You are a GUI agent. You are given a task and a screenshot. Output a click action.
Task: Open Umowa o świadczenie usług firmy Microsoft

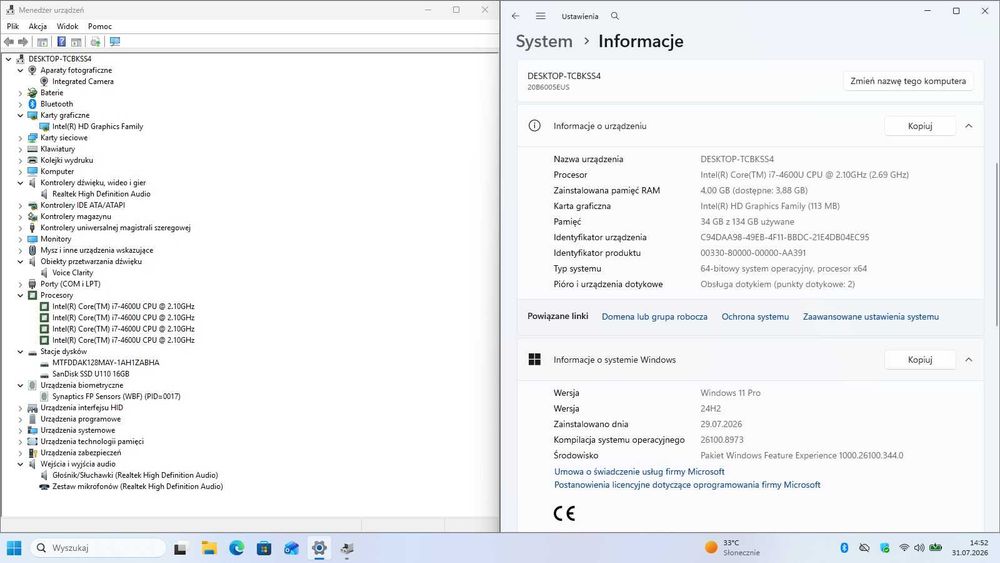point(639,472)
